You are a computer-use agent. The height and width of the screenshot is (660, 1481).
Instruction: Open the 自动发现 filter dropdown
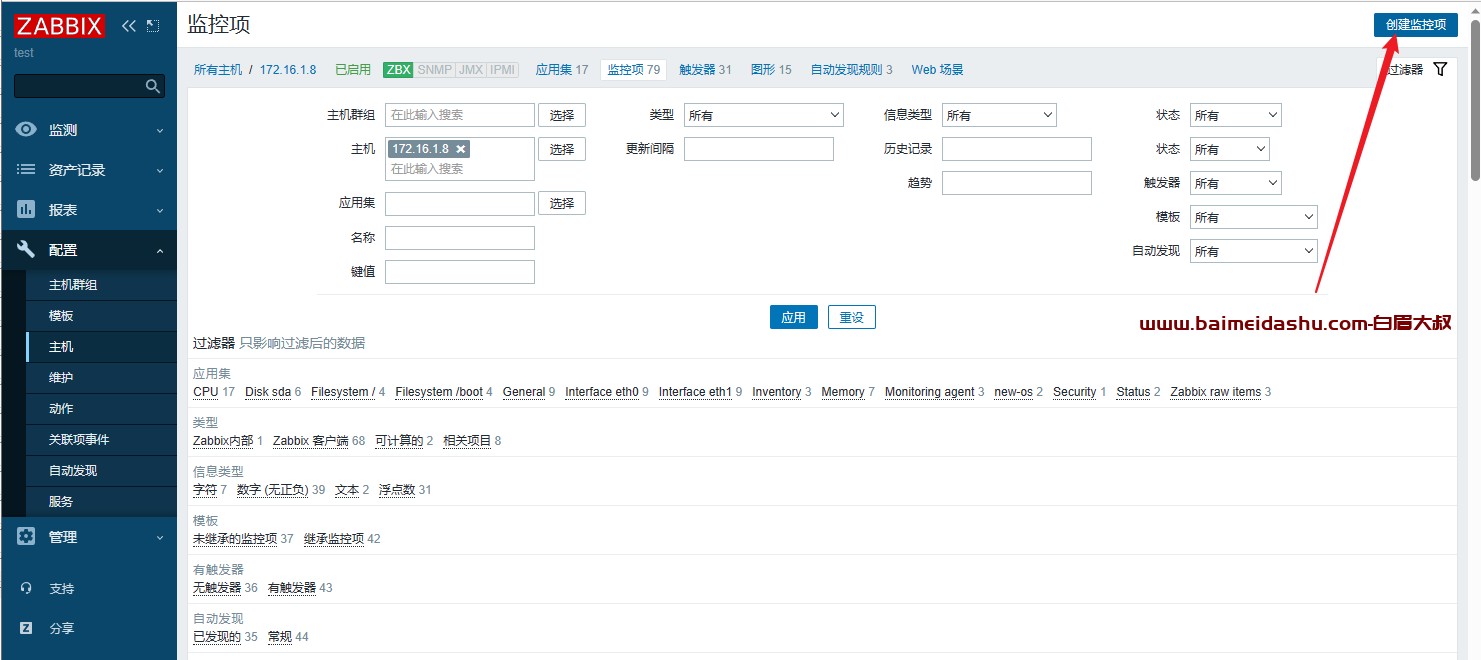click(x=1254, y=251)
